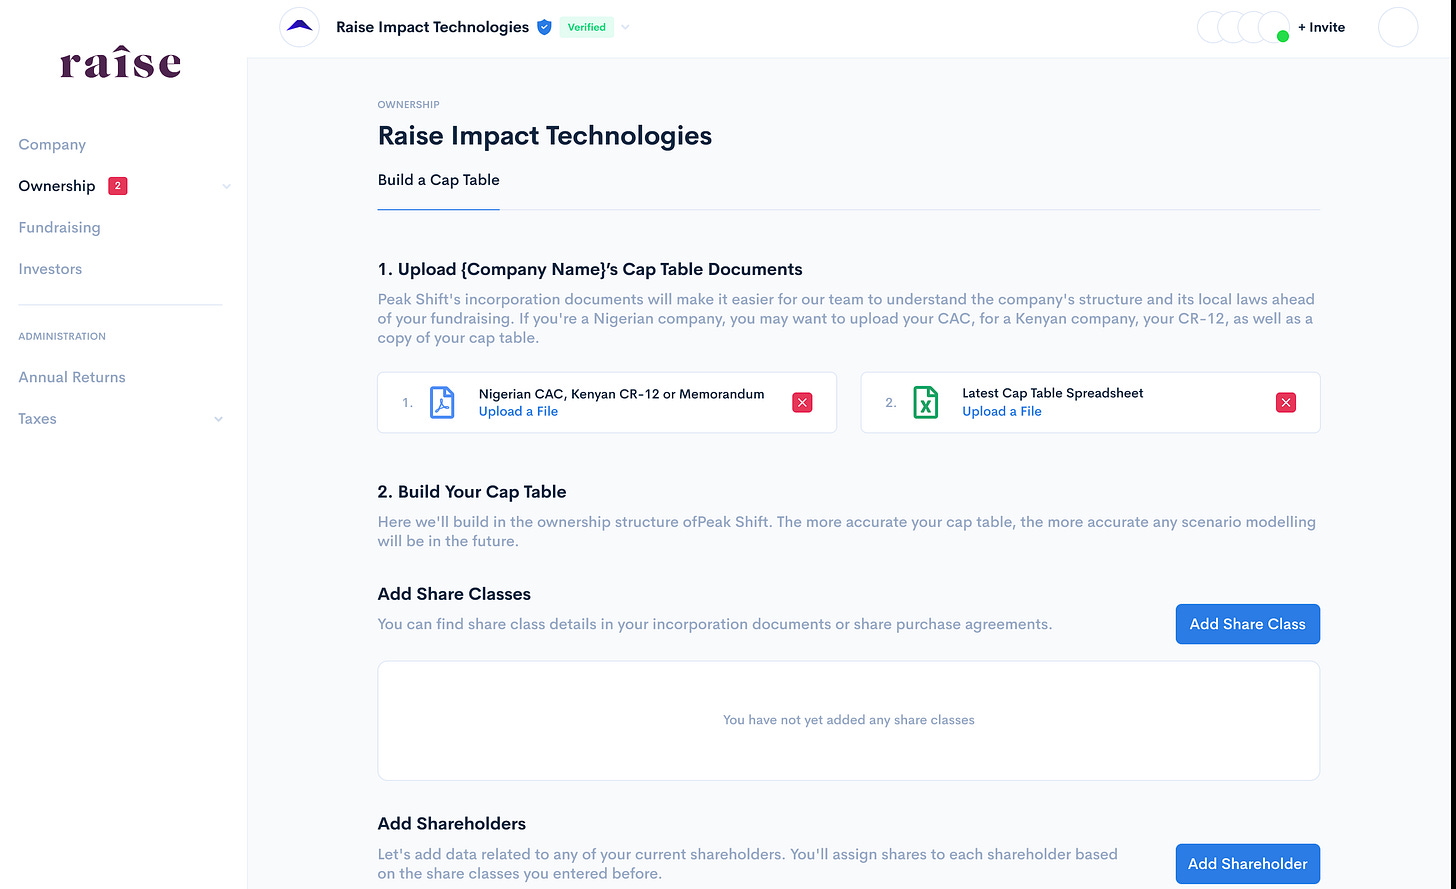Screen dimensions: 1456x889
Task: Open the Verified status dropdown chevron
Action: tap(625, 27)
